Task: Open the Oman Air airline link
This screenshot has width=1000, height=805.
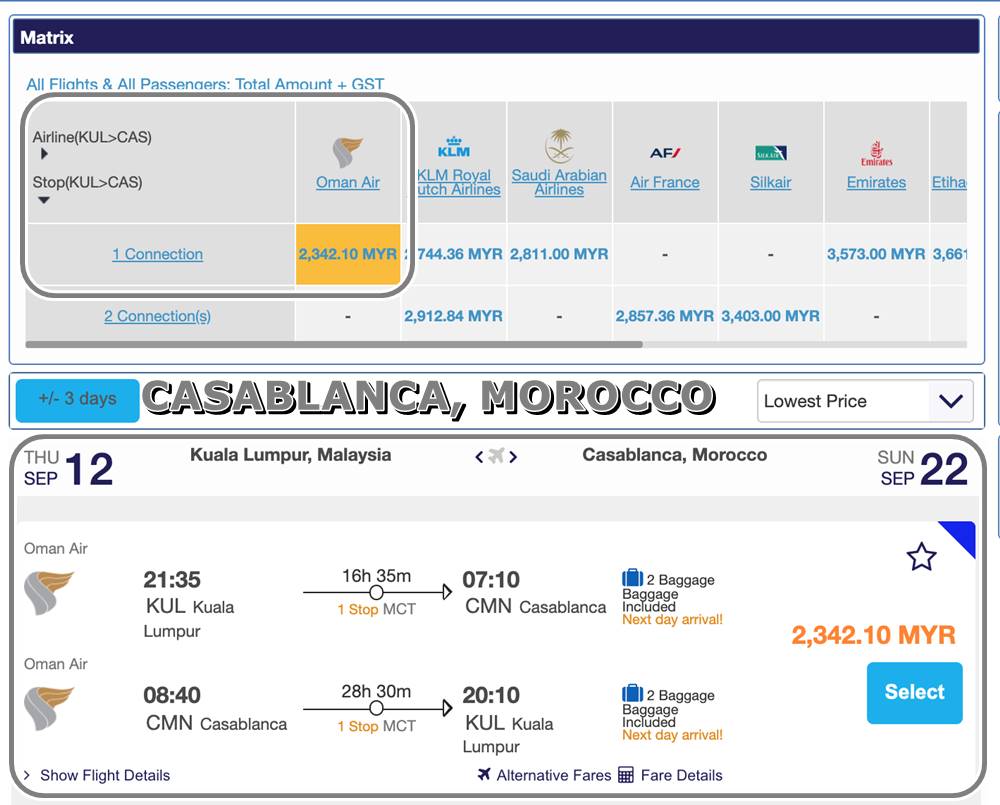Action: click(x=348, y=182)
